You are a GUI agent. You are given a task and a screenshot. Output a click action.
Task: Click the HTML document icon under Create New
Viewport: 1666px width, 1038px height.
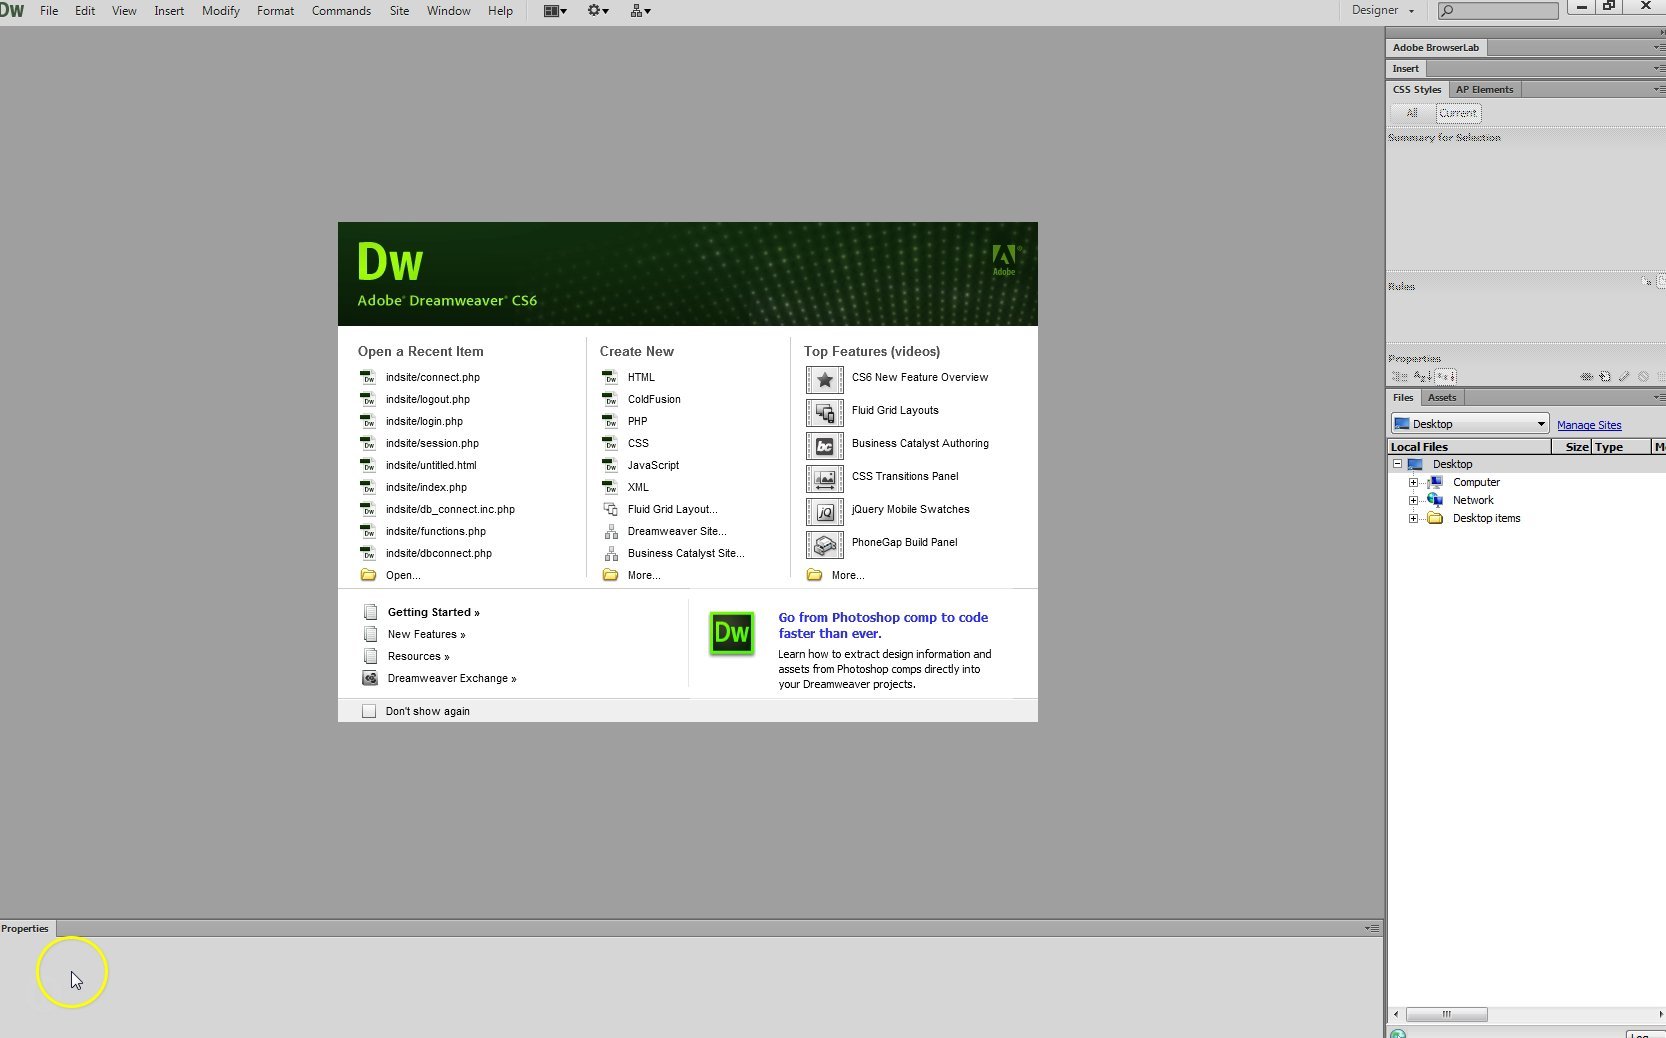pyautogui.click(x=609, y=377)
